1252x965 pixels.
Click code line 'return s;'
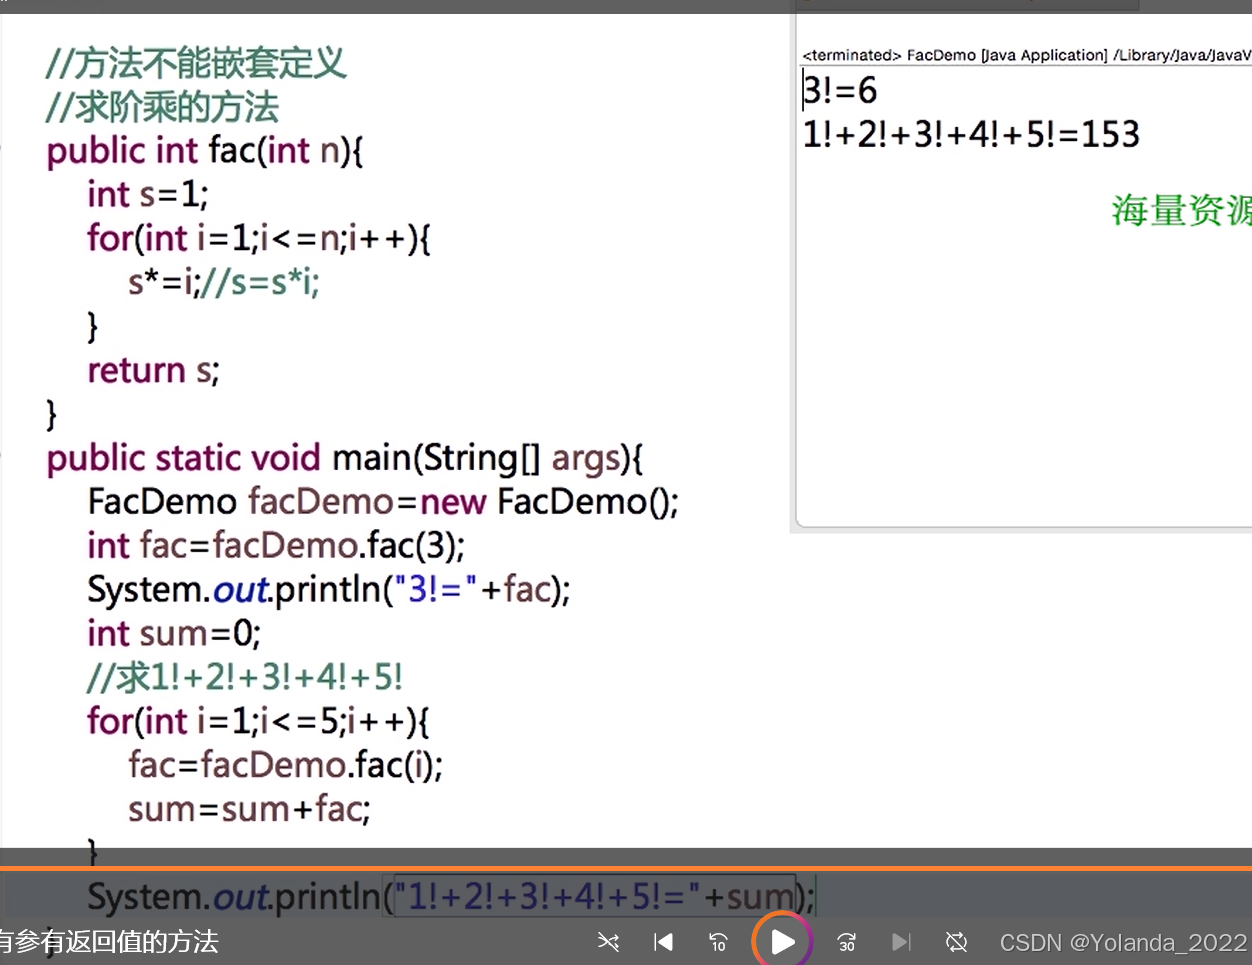tap(153, 370)
